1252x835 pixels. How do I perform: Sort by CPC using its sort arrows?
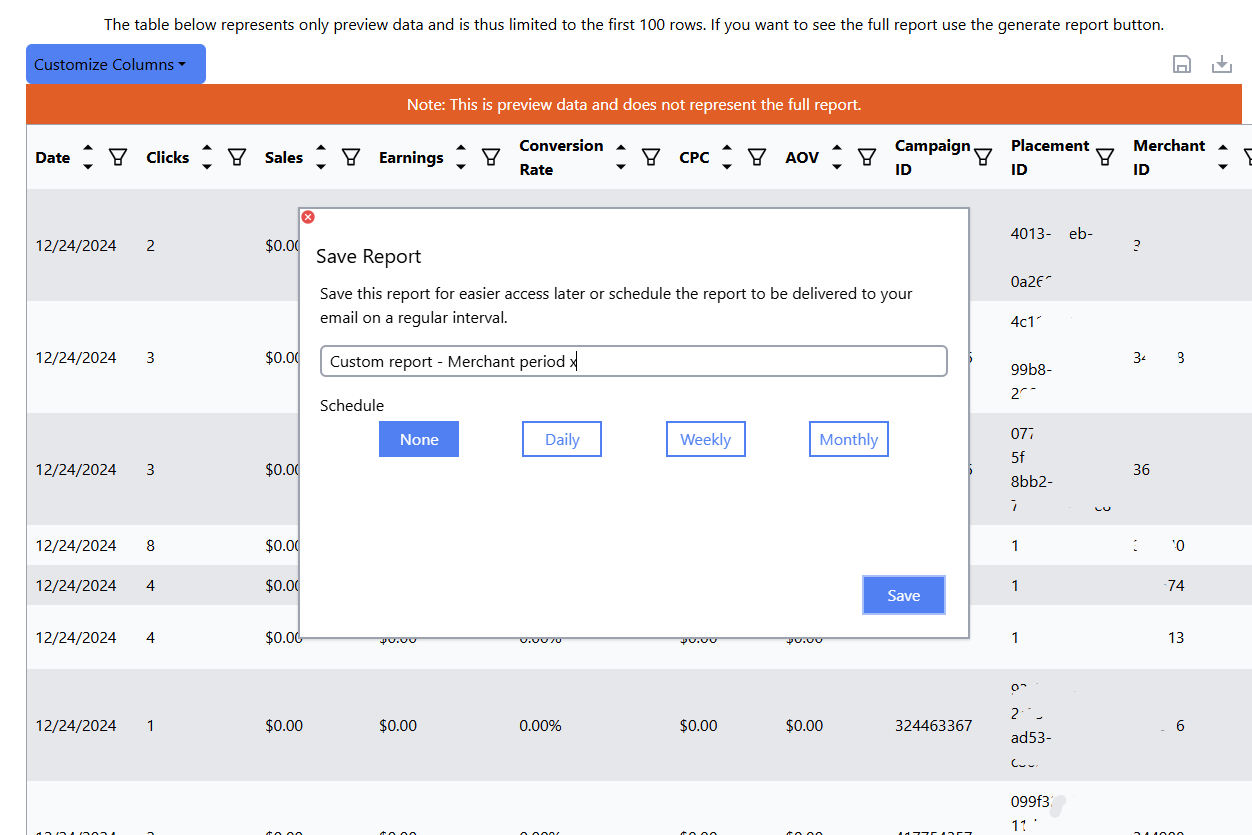[x=727, y=157]
